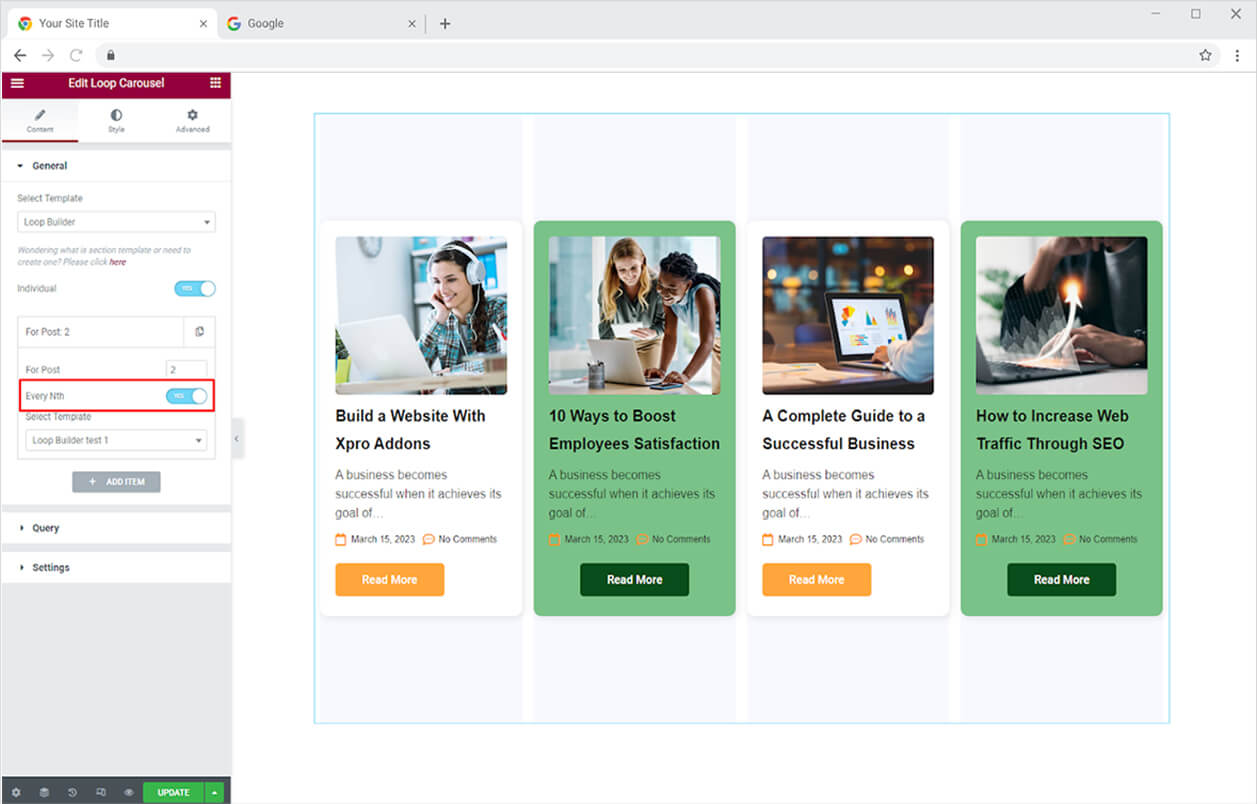This screenshot has height=804, width=1257.
Task: Open the widgets grid panel
Action: (215, 83)
